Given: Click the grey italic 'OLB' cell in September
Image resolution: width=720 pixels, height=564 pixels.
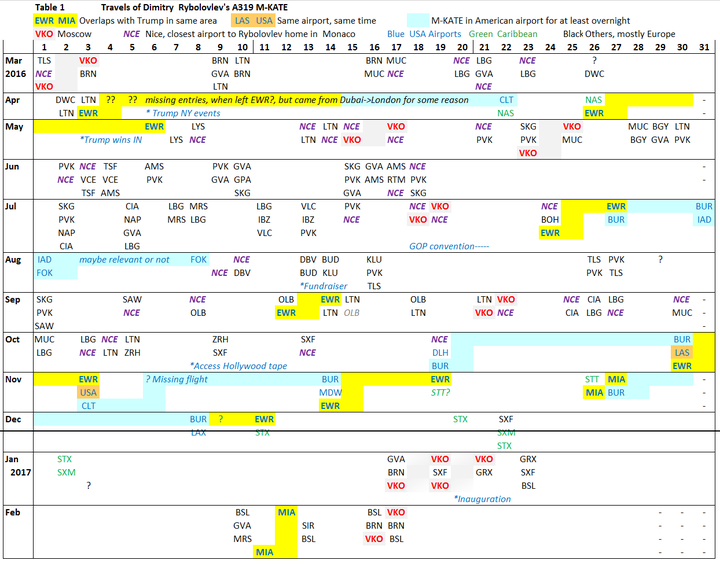Looking at the screenshot, I should [x=352, y=313].
